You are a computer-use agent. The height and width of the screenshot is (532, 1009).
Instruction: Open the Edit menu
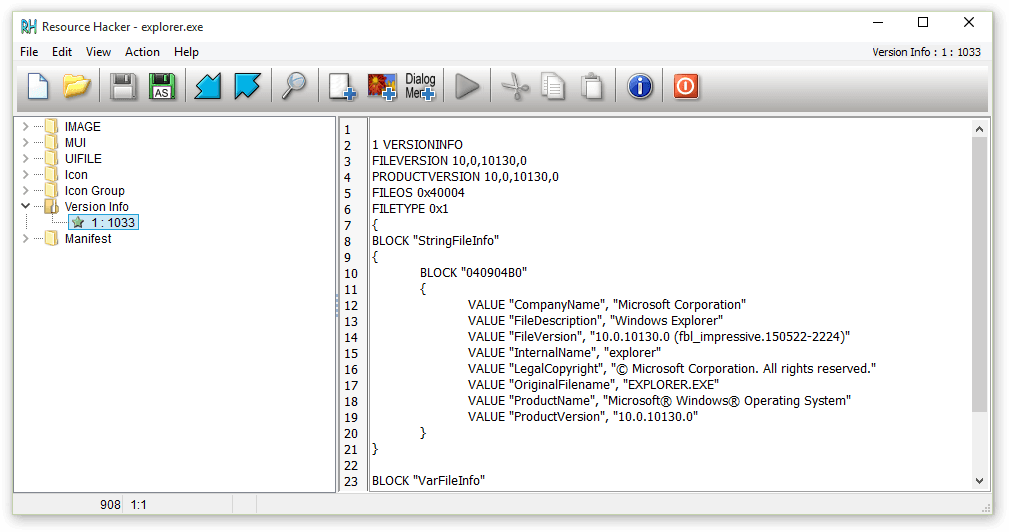tap(62, 52)
